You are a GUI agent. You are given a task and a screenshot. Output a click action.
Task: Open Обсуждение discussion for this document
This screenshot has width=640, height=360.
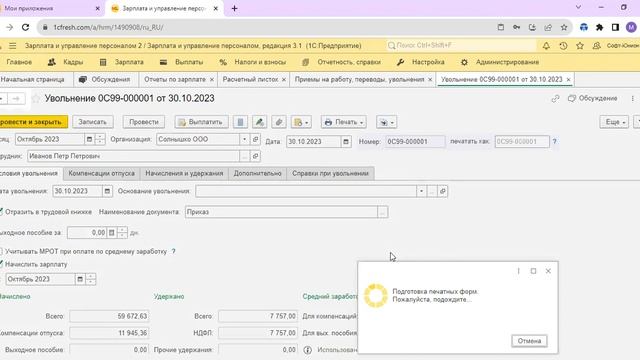click(593, 98)
